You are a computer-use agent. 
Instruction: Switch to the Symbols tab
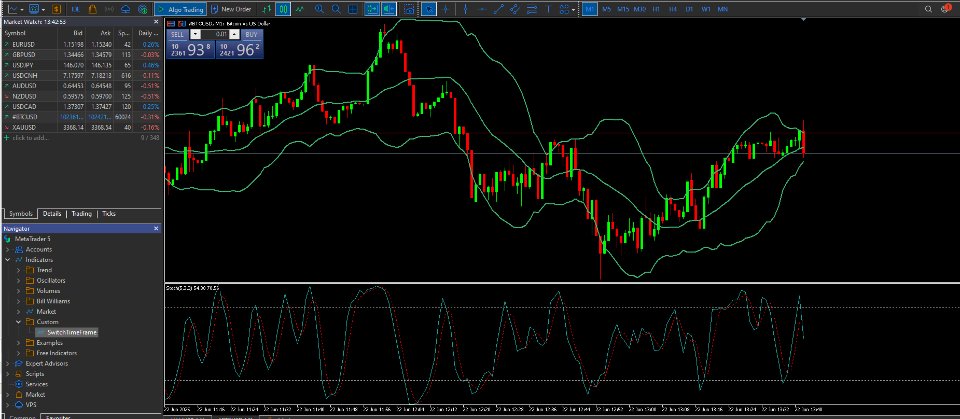pyautogui.click(x=20, y=214)
